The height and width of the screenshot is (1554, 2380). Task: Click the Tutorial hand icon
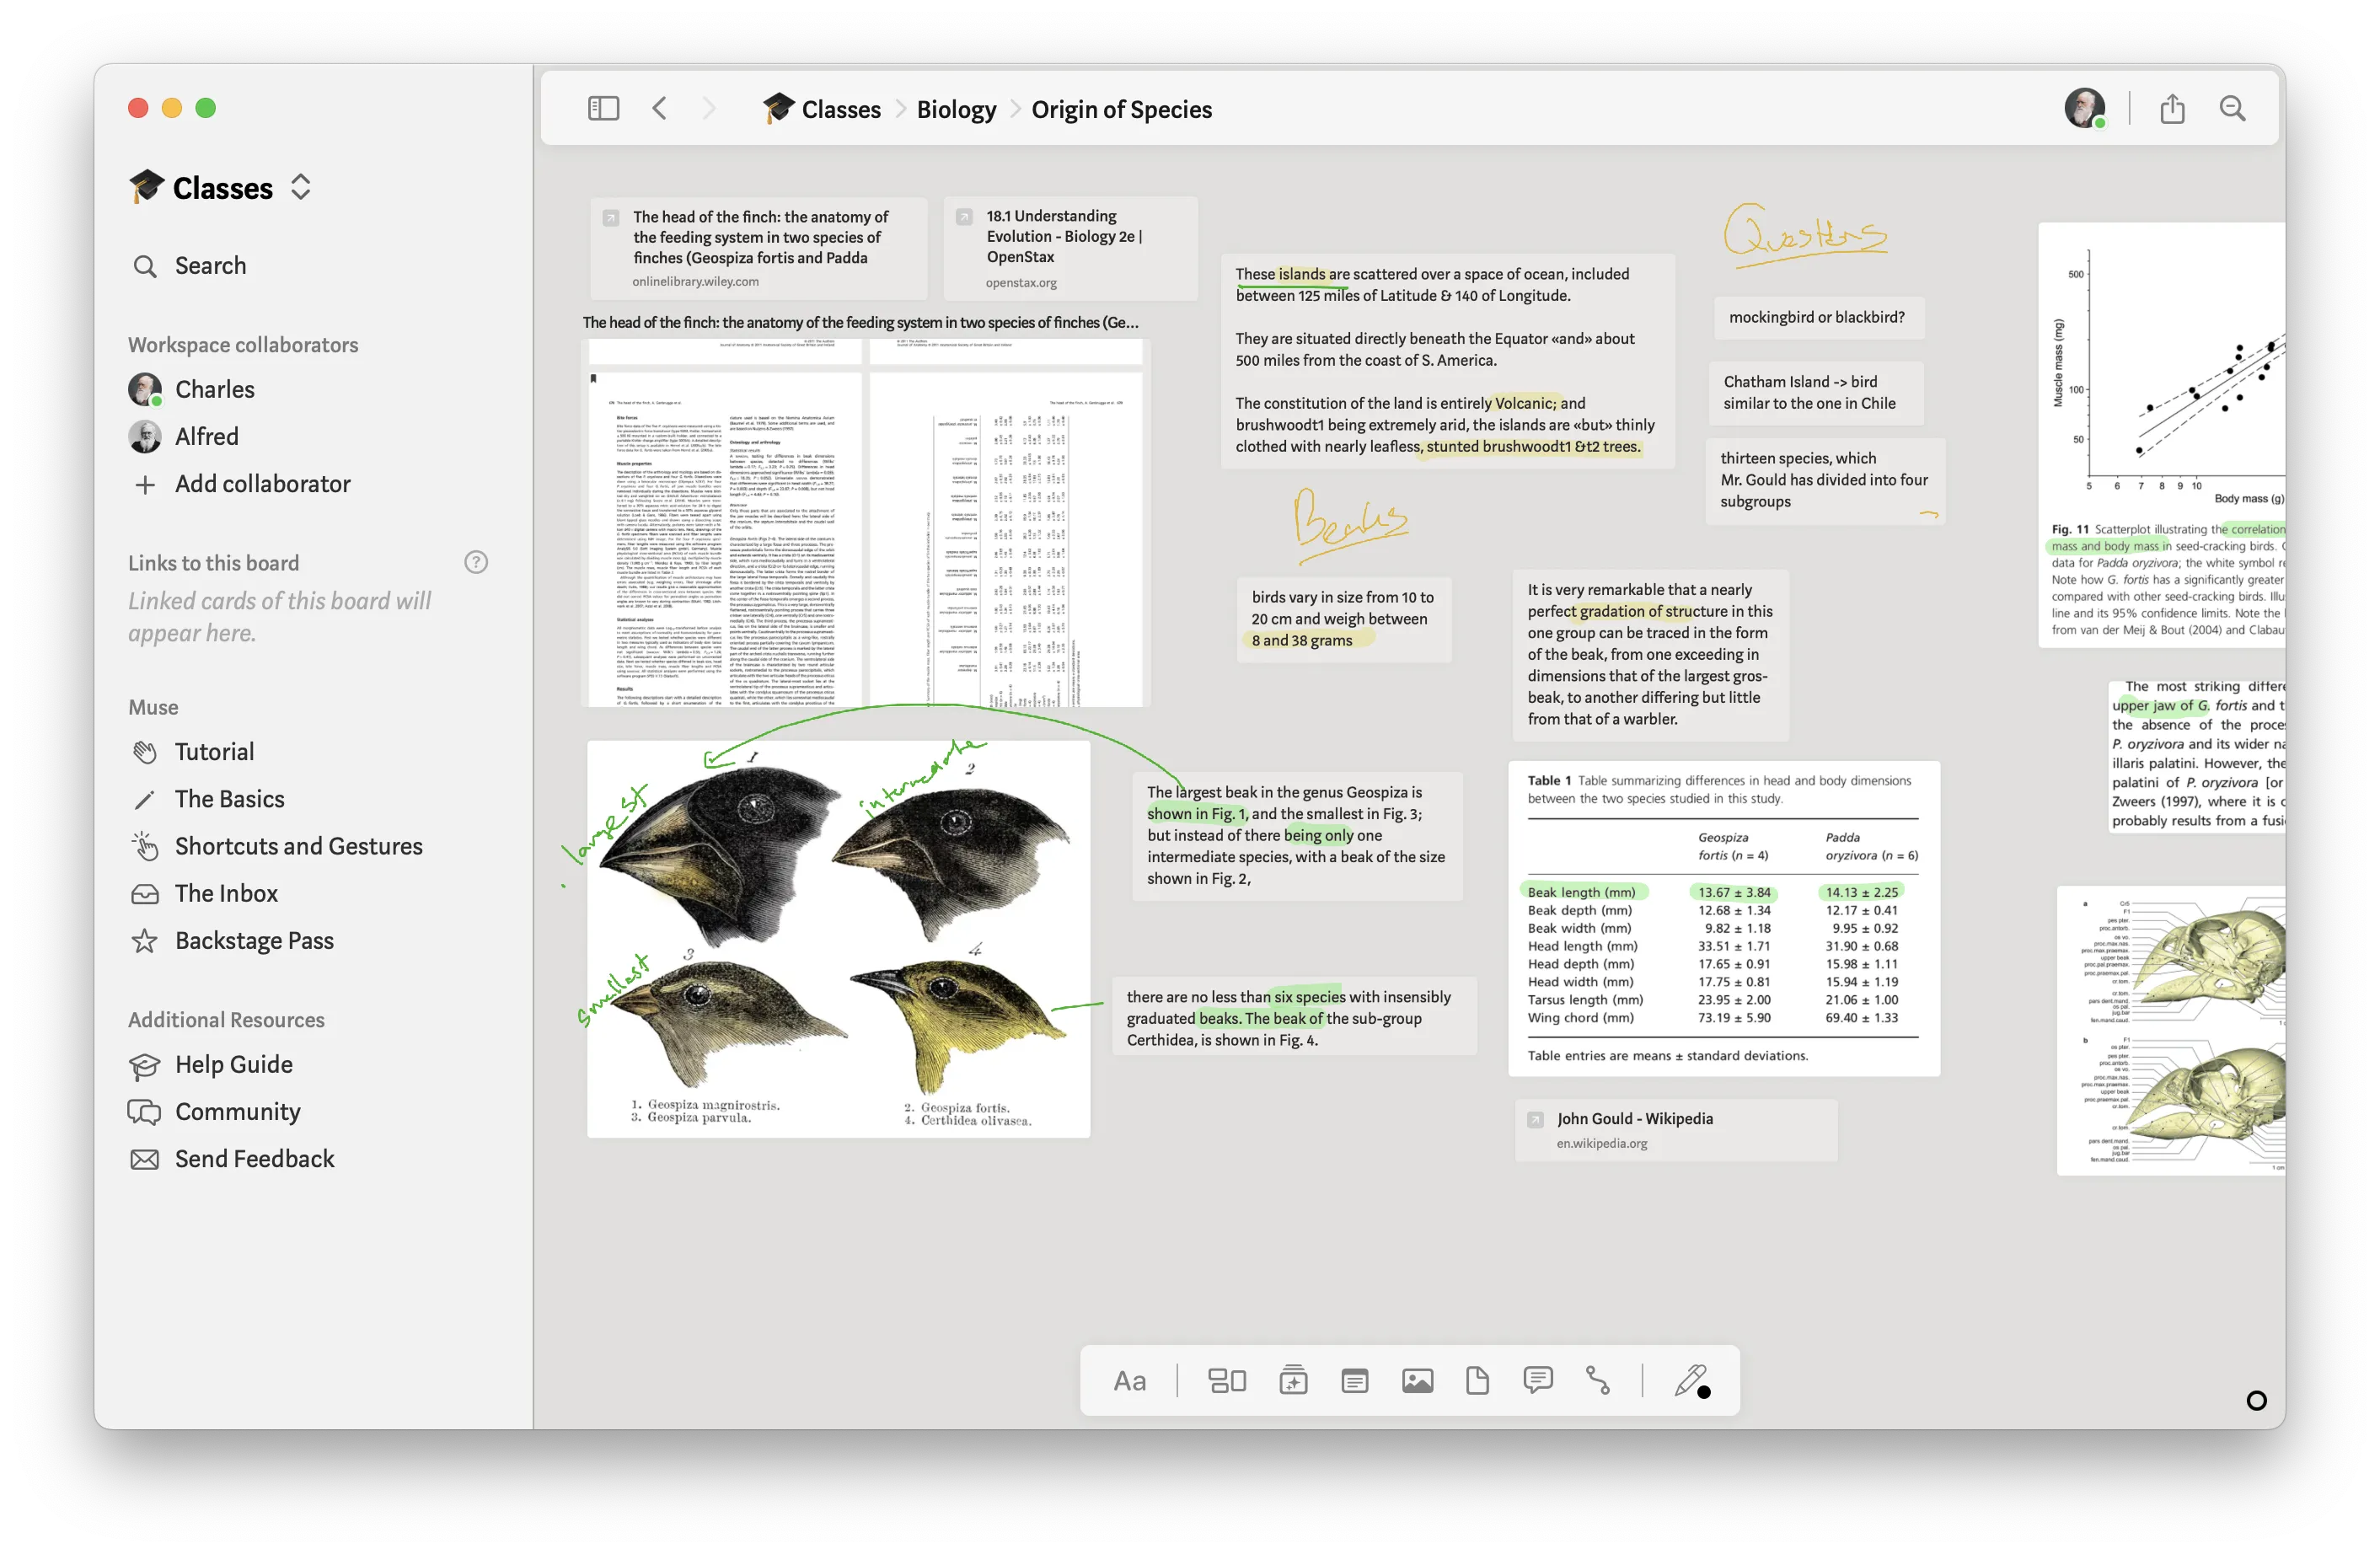point(145,751)
